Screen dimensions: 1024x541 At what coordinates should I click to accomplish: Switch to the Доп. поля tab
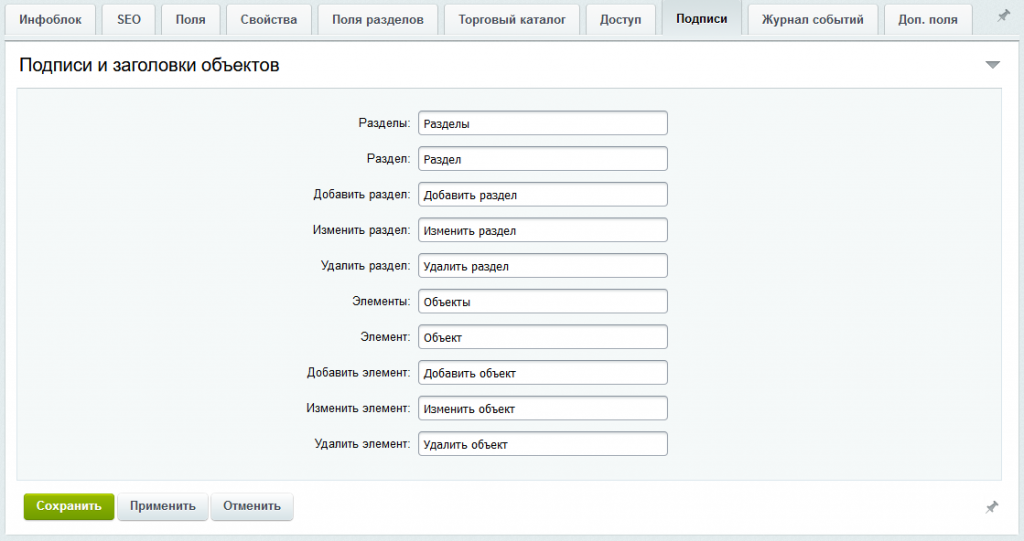(x=927, y=20)
